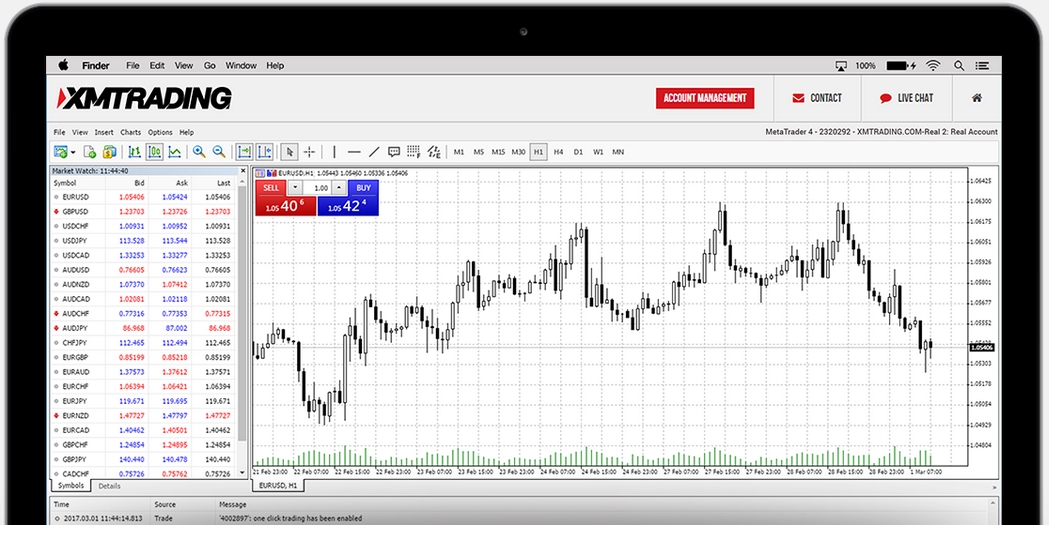Click the Wi-Fi status icon
Image resolution: width=1049 pixels, height=534 pixels.
click(933, 66)
